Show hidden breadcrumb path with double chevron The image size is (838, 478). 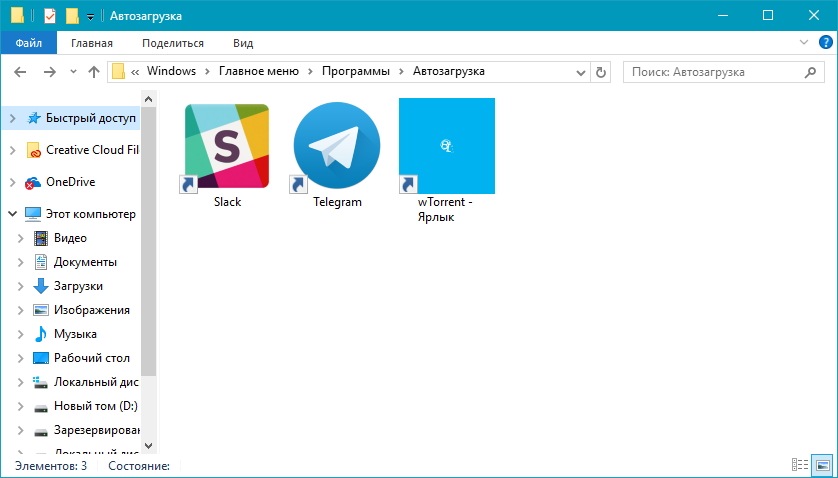pos(135,72)
